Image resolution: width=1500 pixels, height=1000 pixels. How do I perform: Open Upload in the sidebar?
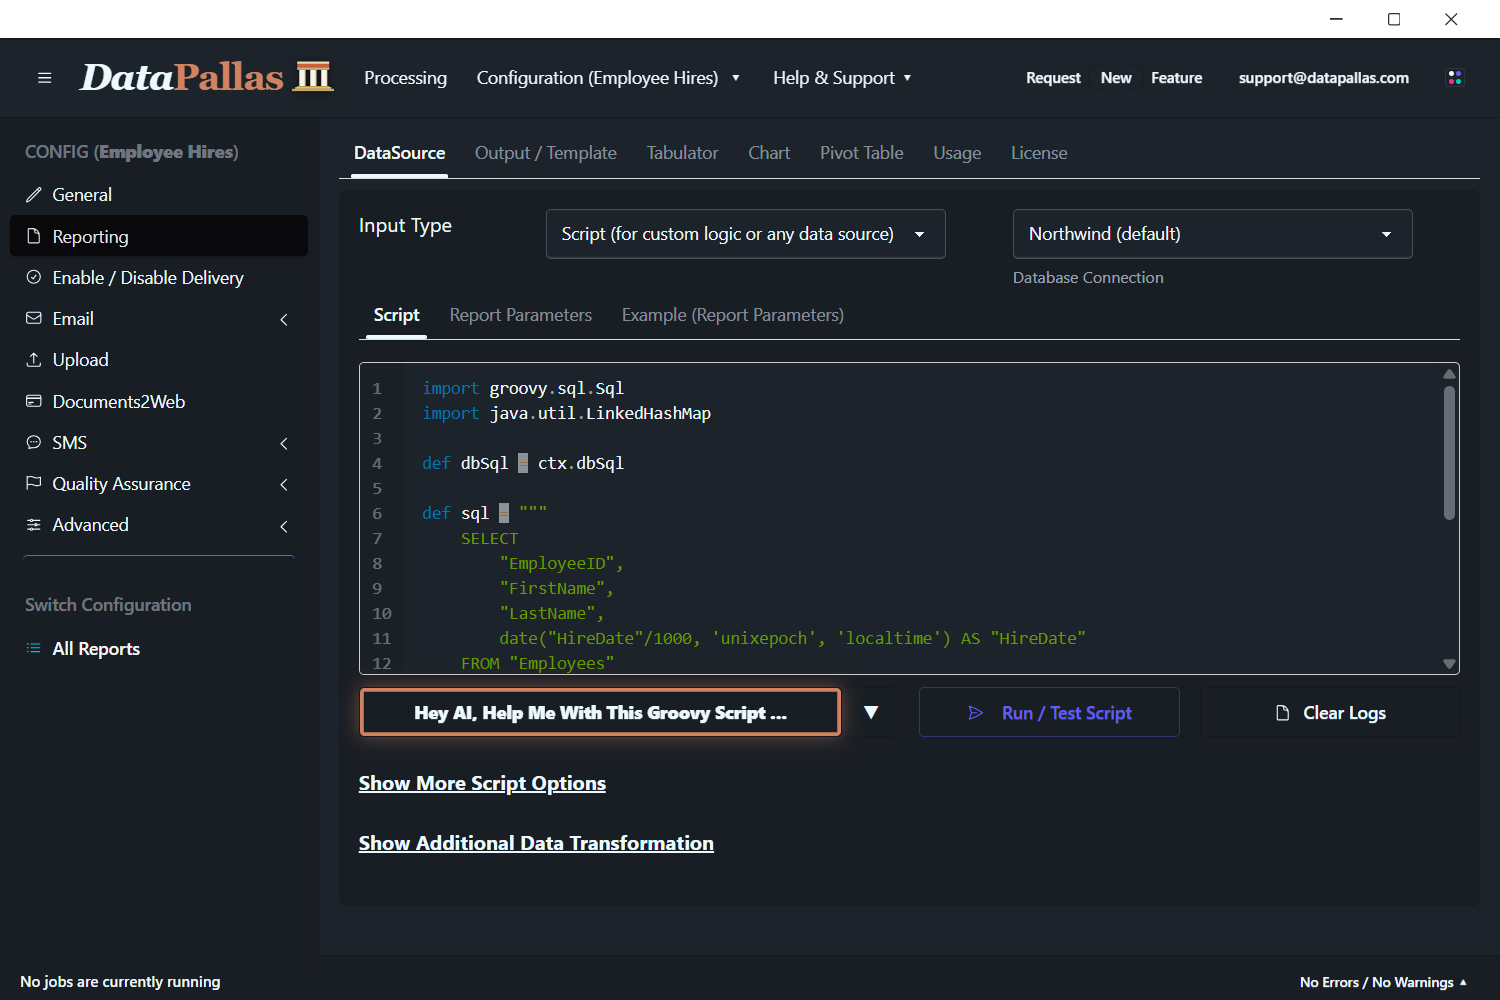pyautogui.click(x=159, y=360)
